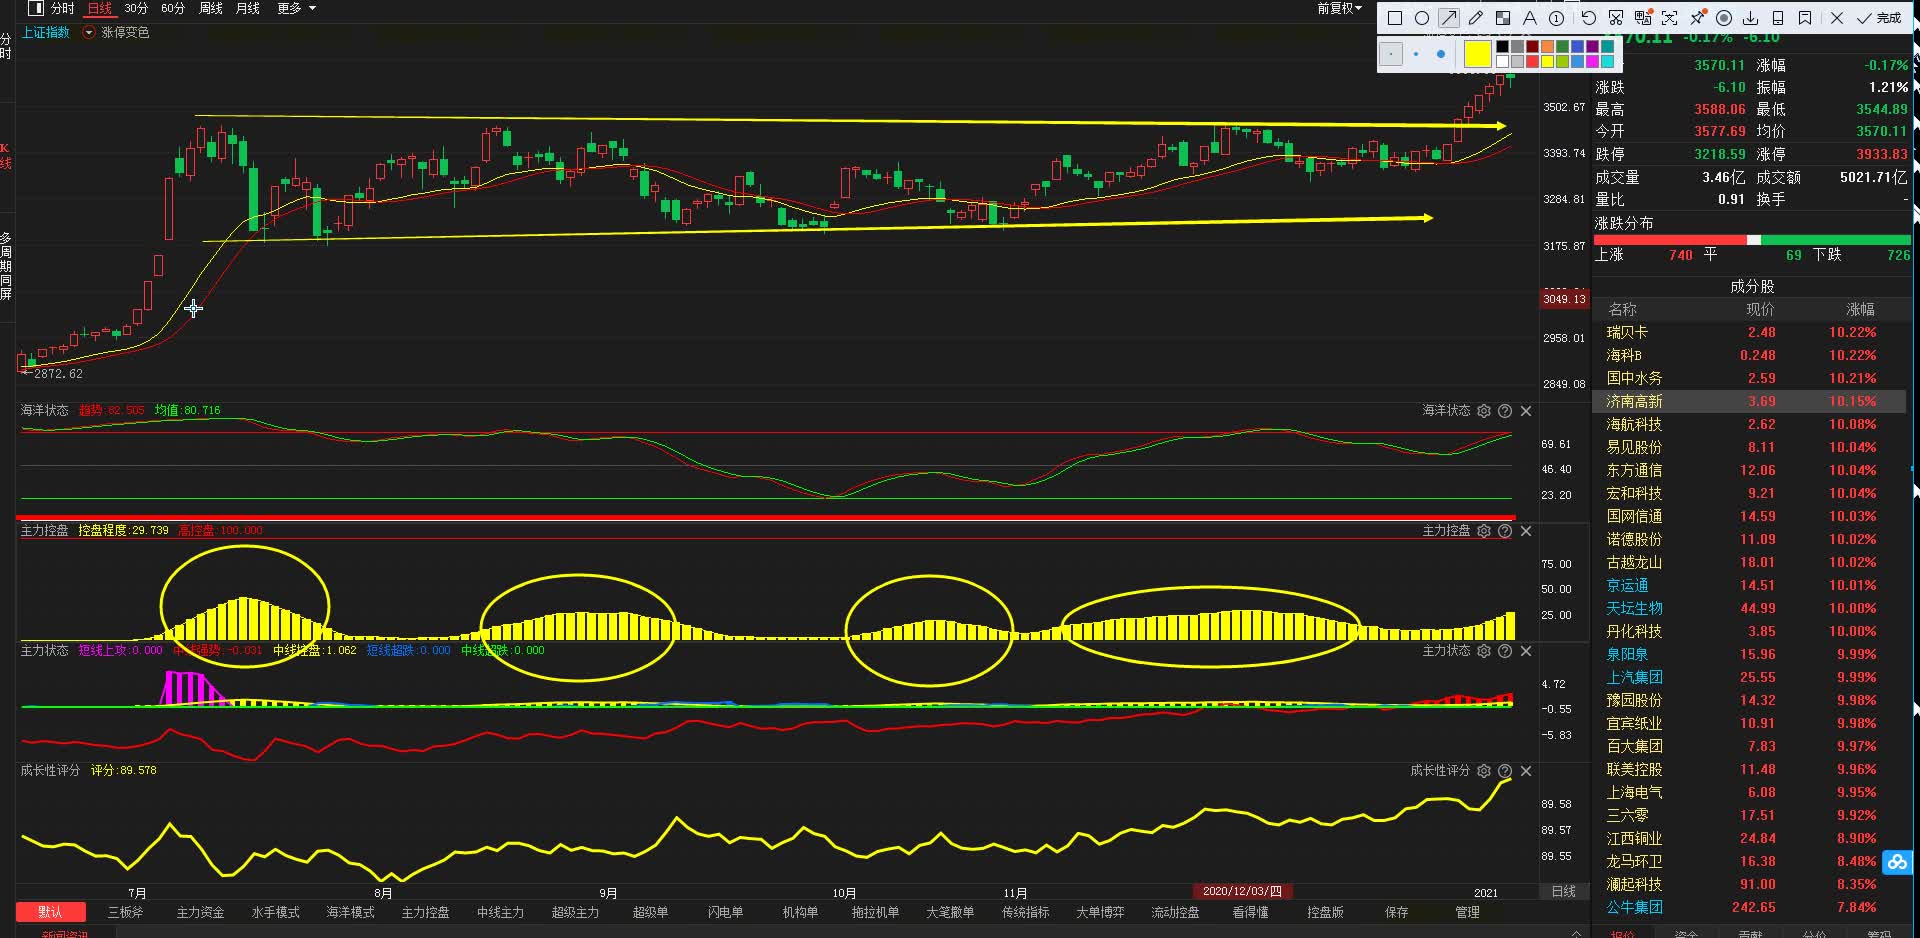Open settings gear of 主力控盘 panel
The height and width of the screenshot is (938, 1920).
[x=1484, y=531]
